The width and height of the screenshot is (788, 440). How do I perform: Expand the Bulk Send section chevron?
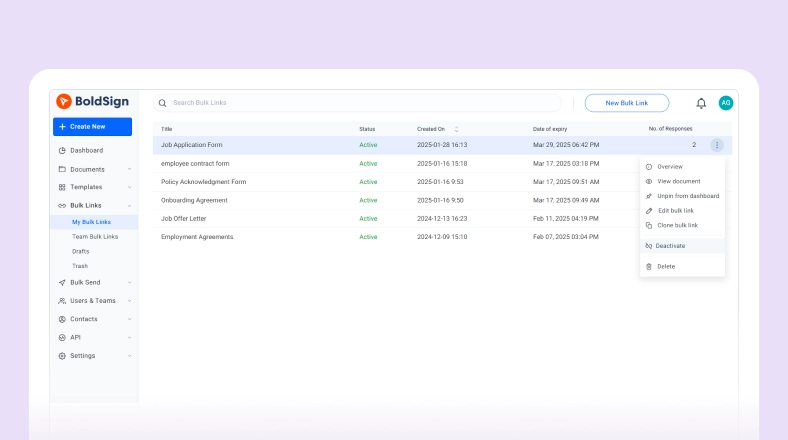click(x=129, y=282)
